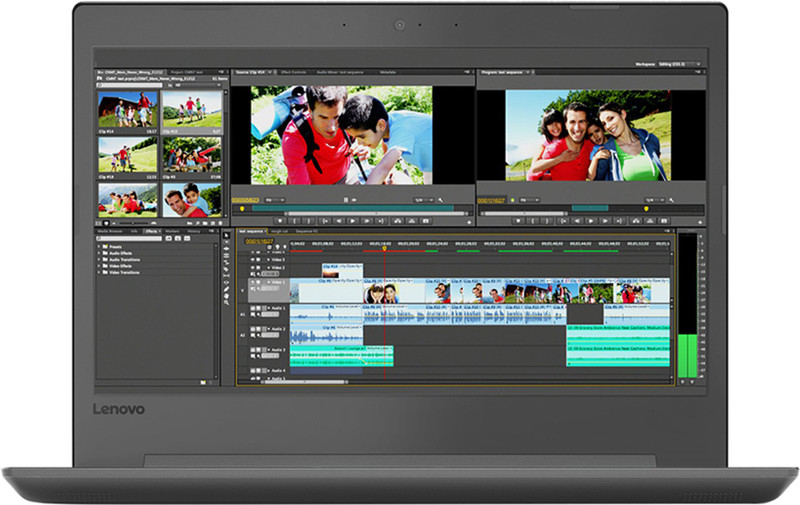Expand the Presets folder in Effects
This screenshot has height=505, width=800.
point(100,247)
